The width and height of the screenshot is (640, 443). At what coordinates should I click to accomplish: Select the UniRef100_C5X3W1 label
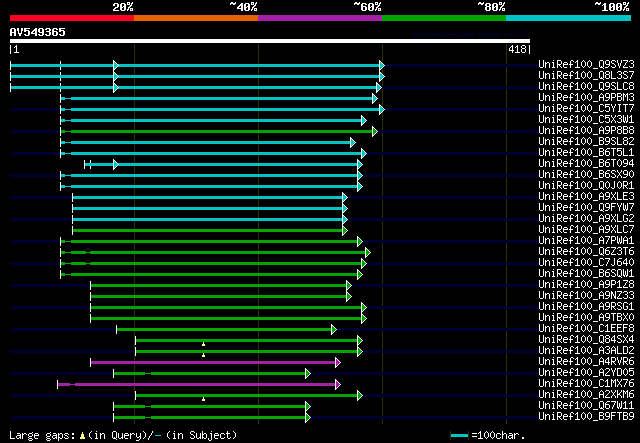(586, 120)
